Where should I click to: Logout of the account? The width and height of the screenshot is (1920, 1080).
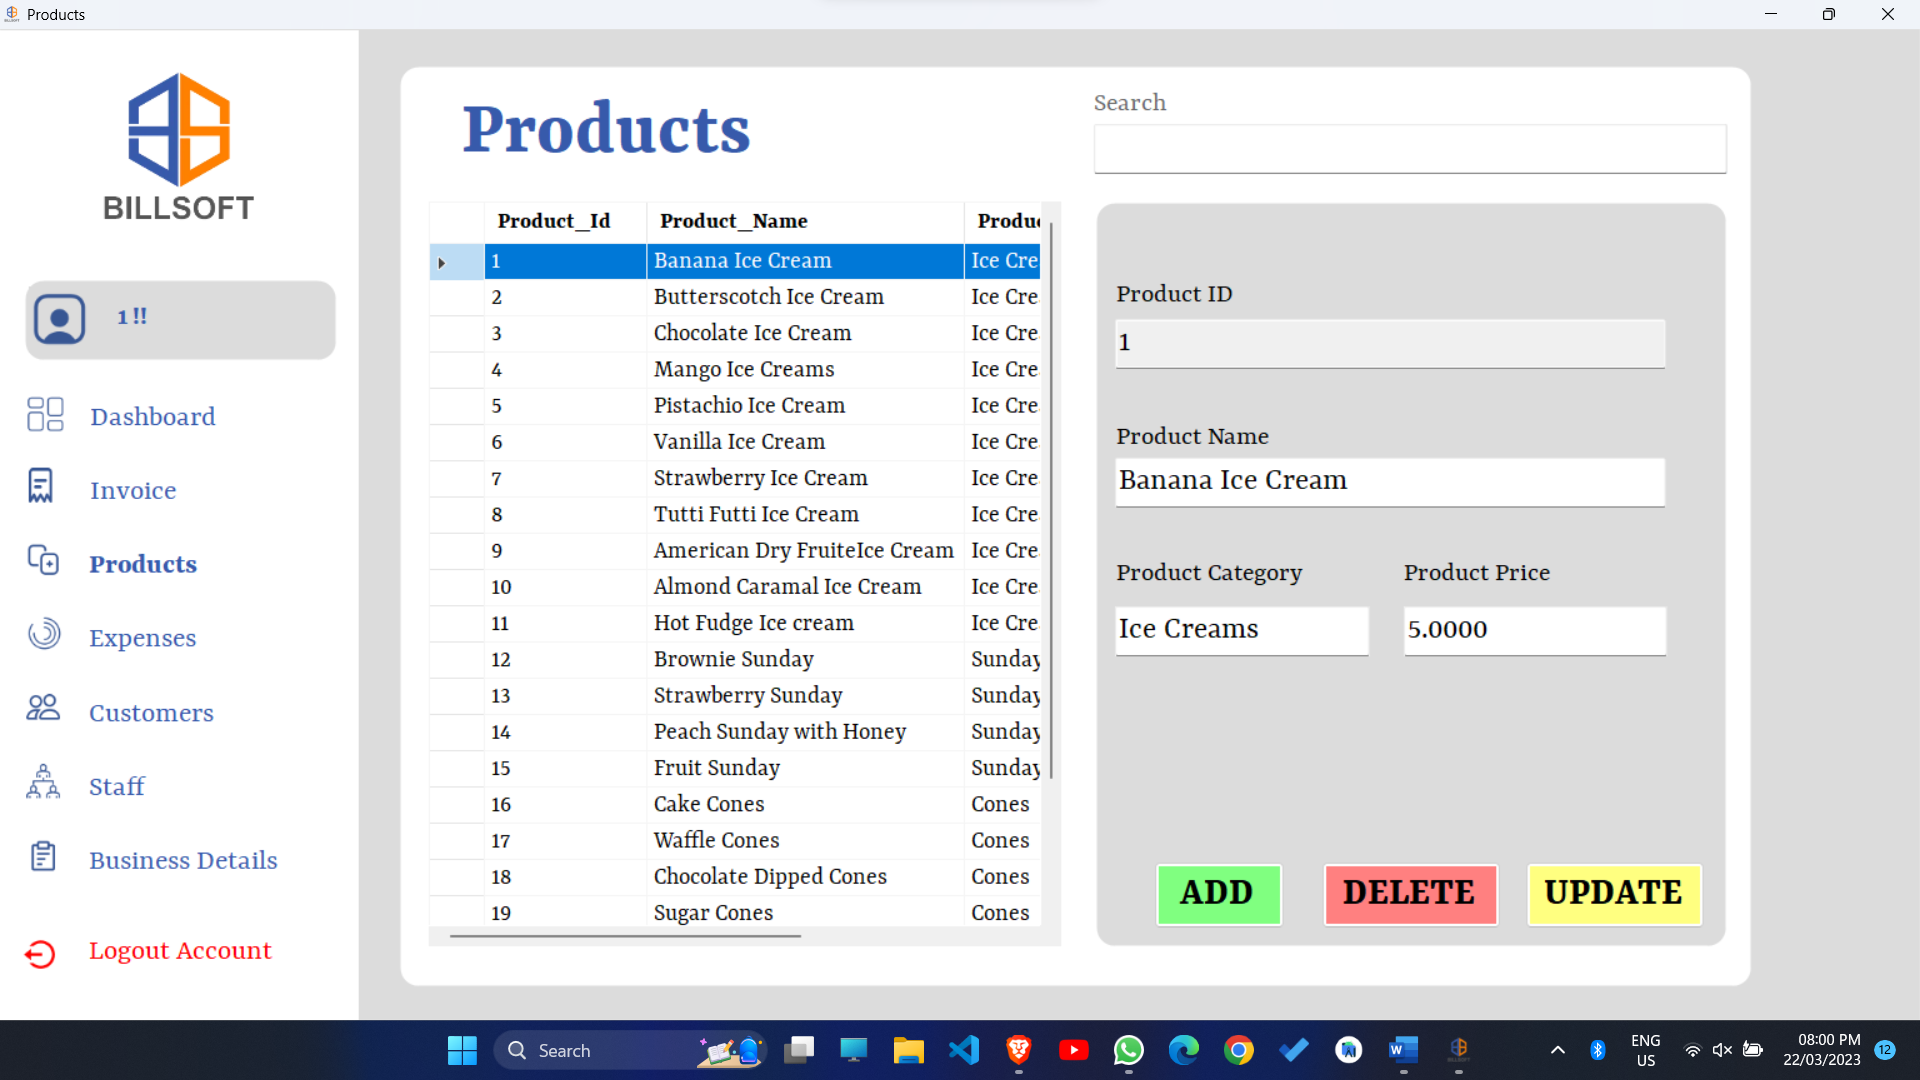point(180,951)
